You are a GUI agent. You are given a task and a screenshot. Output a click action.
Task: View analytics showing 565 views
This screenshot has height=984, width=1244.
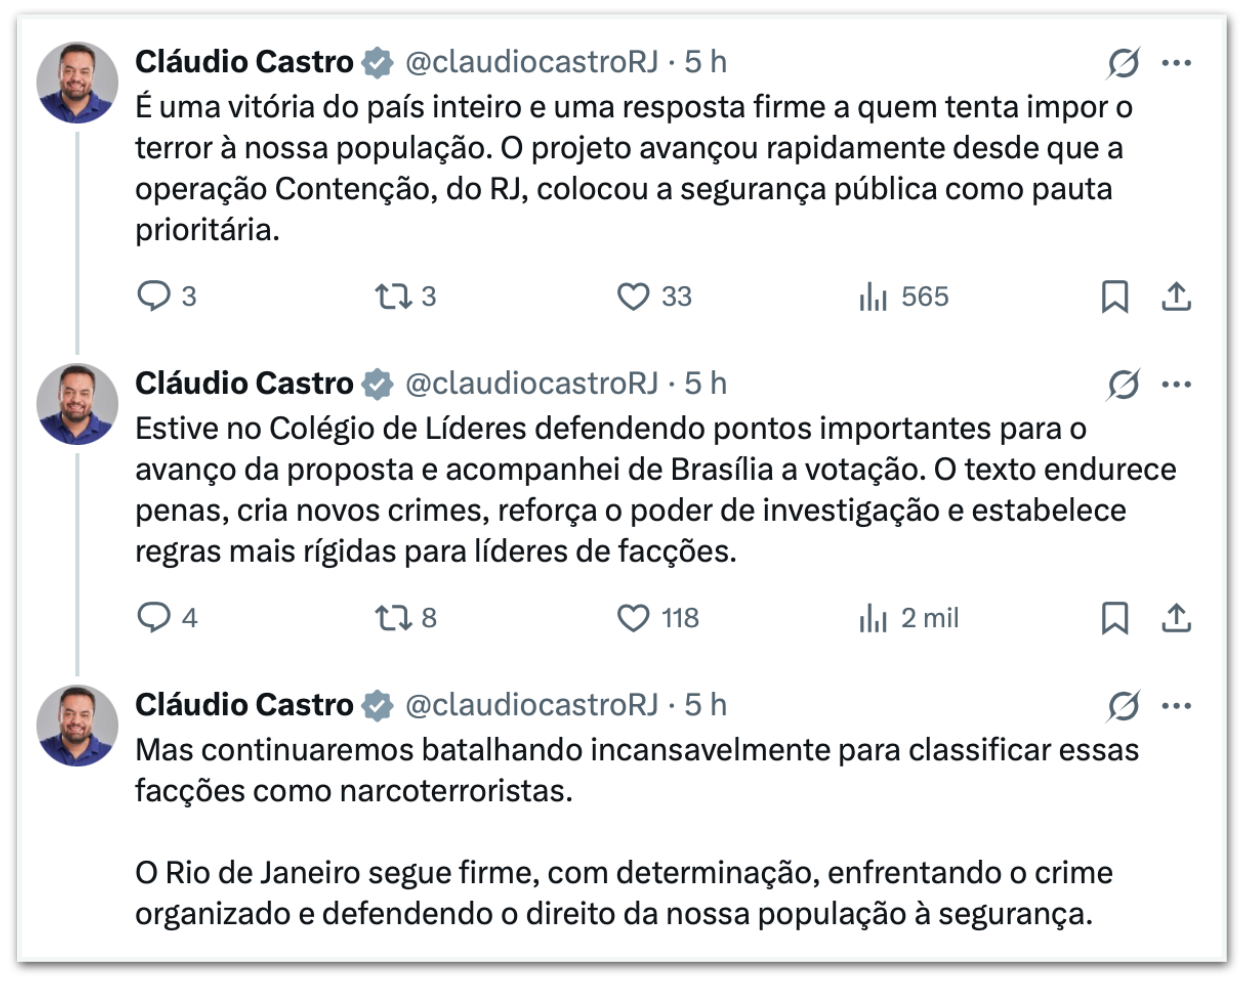[873, 296]
